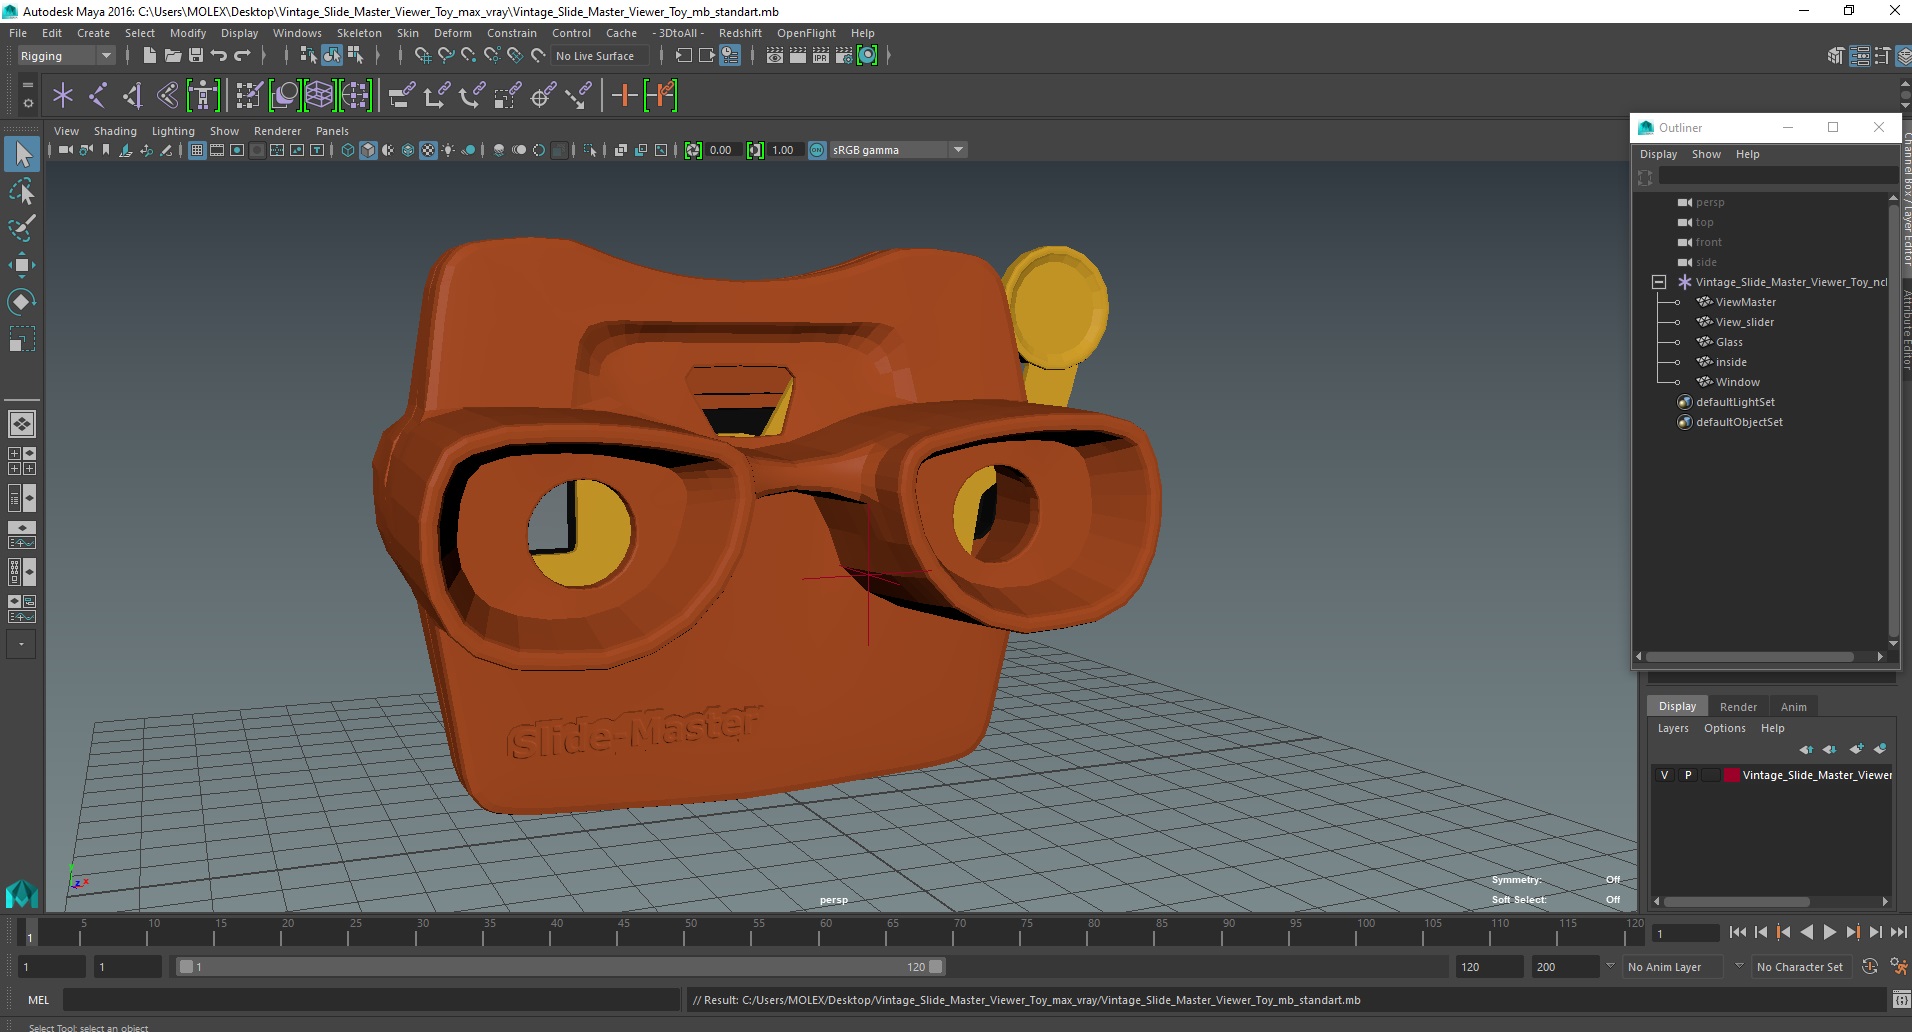Toggle viewport grid display icon

tap(197, 150)
